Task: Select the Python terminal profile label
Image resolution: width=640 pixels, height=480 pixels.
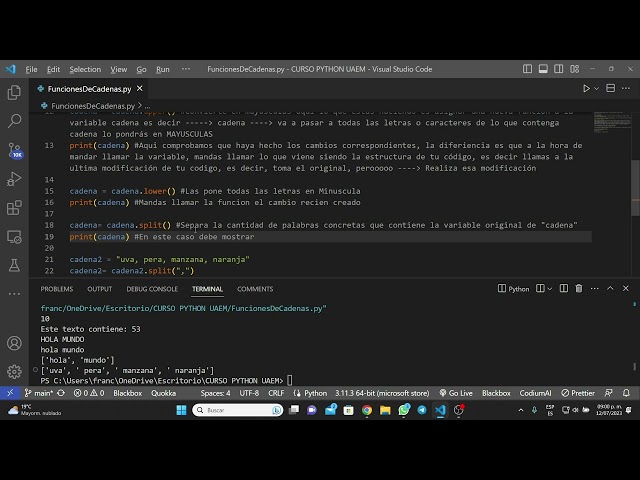Action: pyautogui.click(x=513, y=289)
